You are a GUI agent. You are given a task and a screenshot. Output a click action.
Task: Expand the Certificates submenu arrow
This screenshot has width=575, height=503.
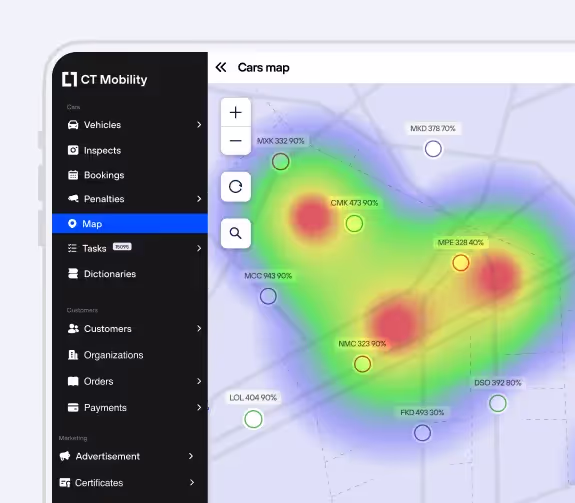(192, 482)
